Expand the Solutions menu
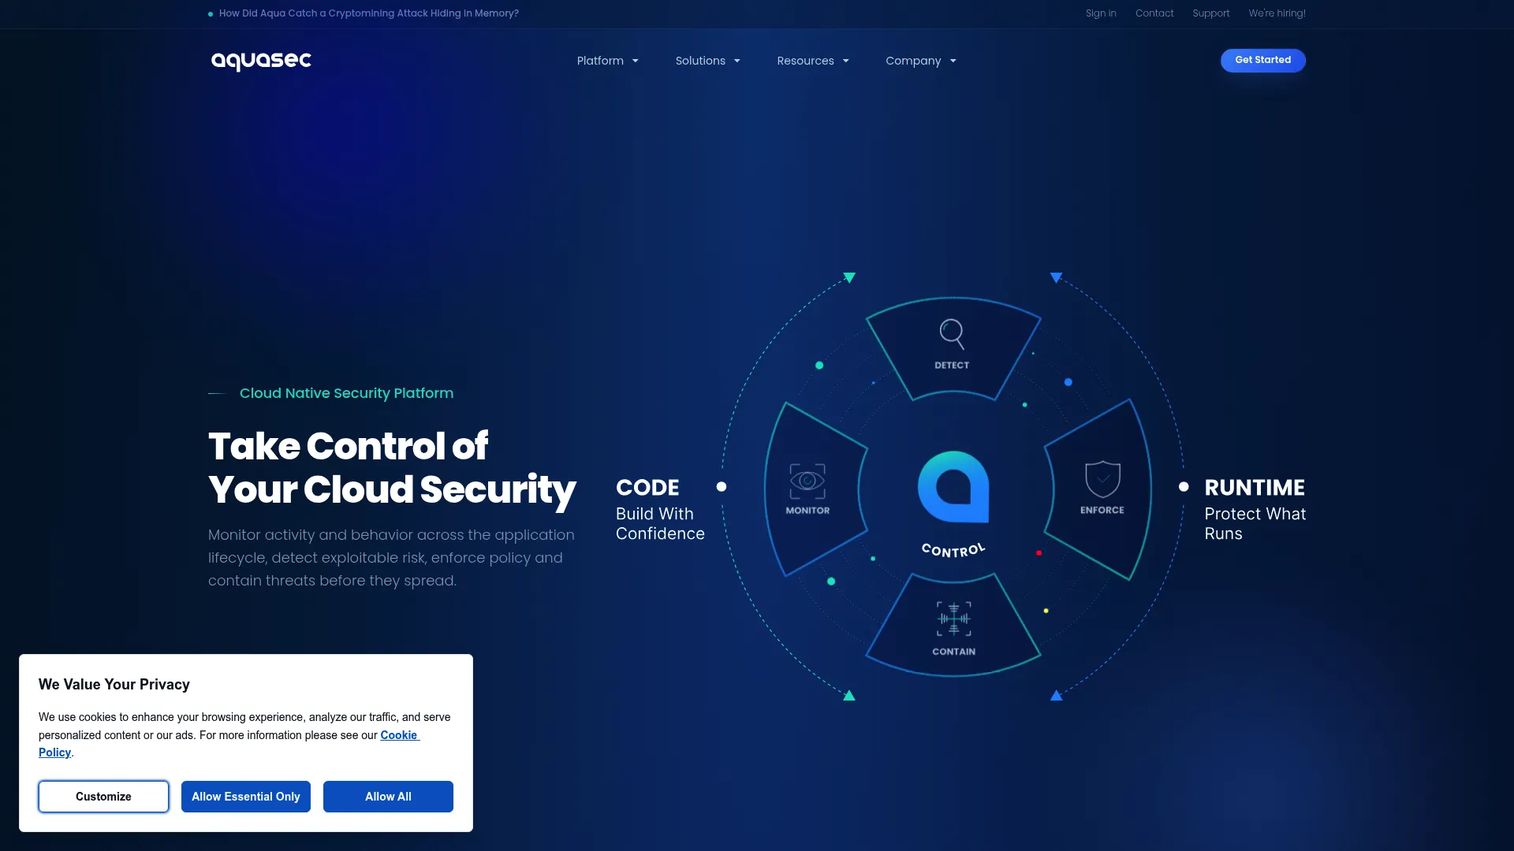 click(708, 61)
